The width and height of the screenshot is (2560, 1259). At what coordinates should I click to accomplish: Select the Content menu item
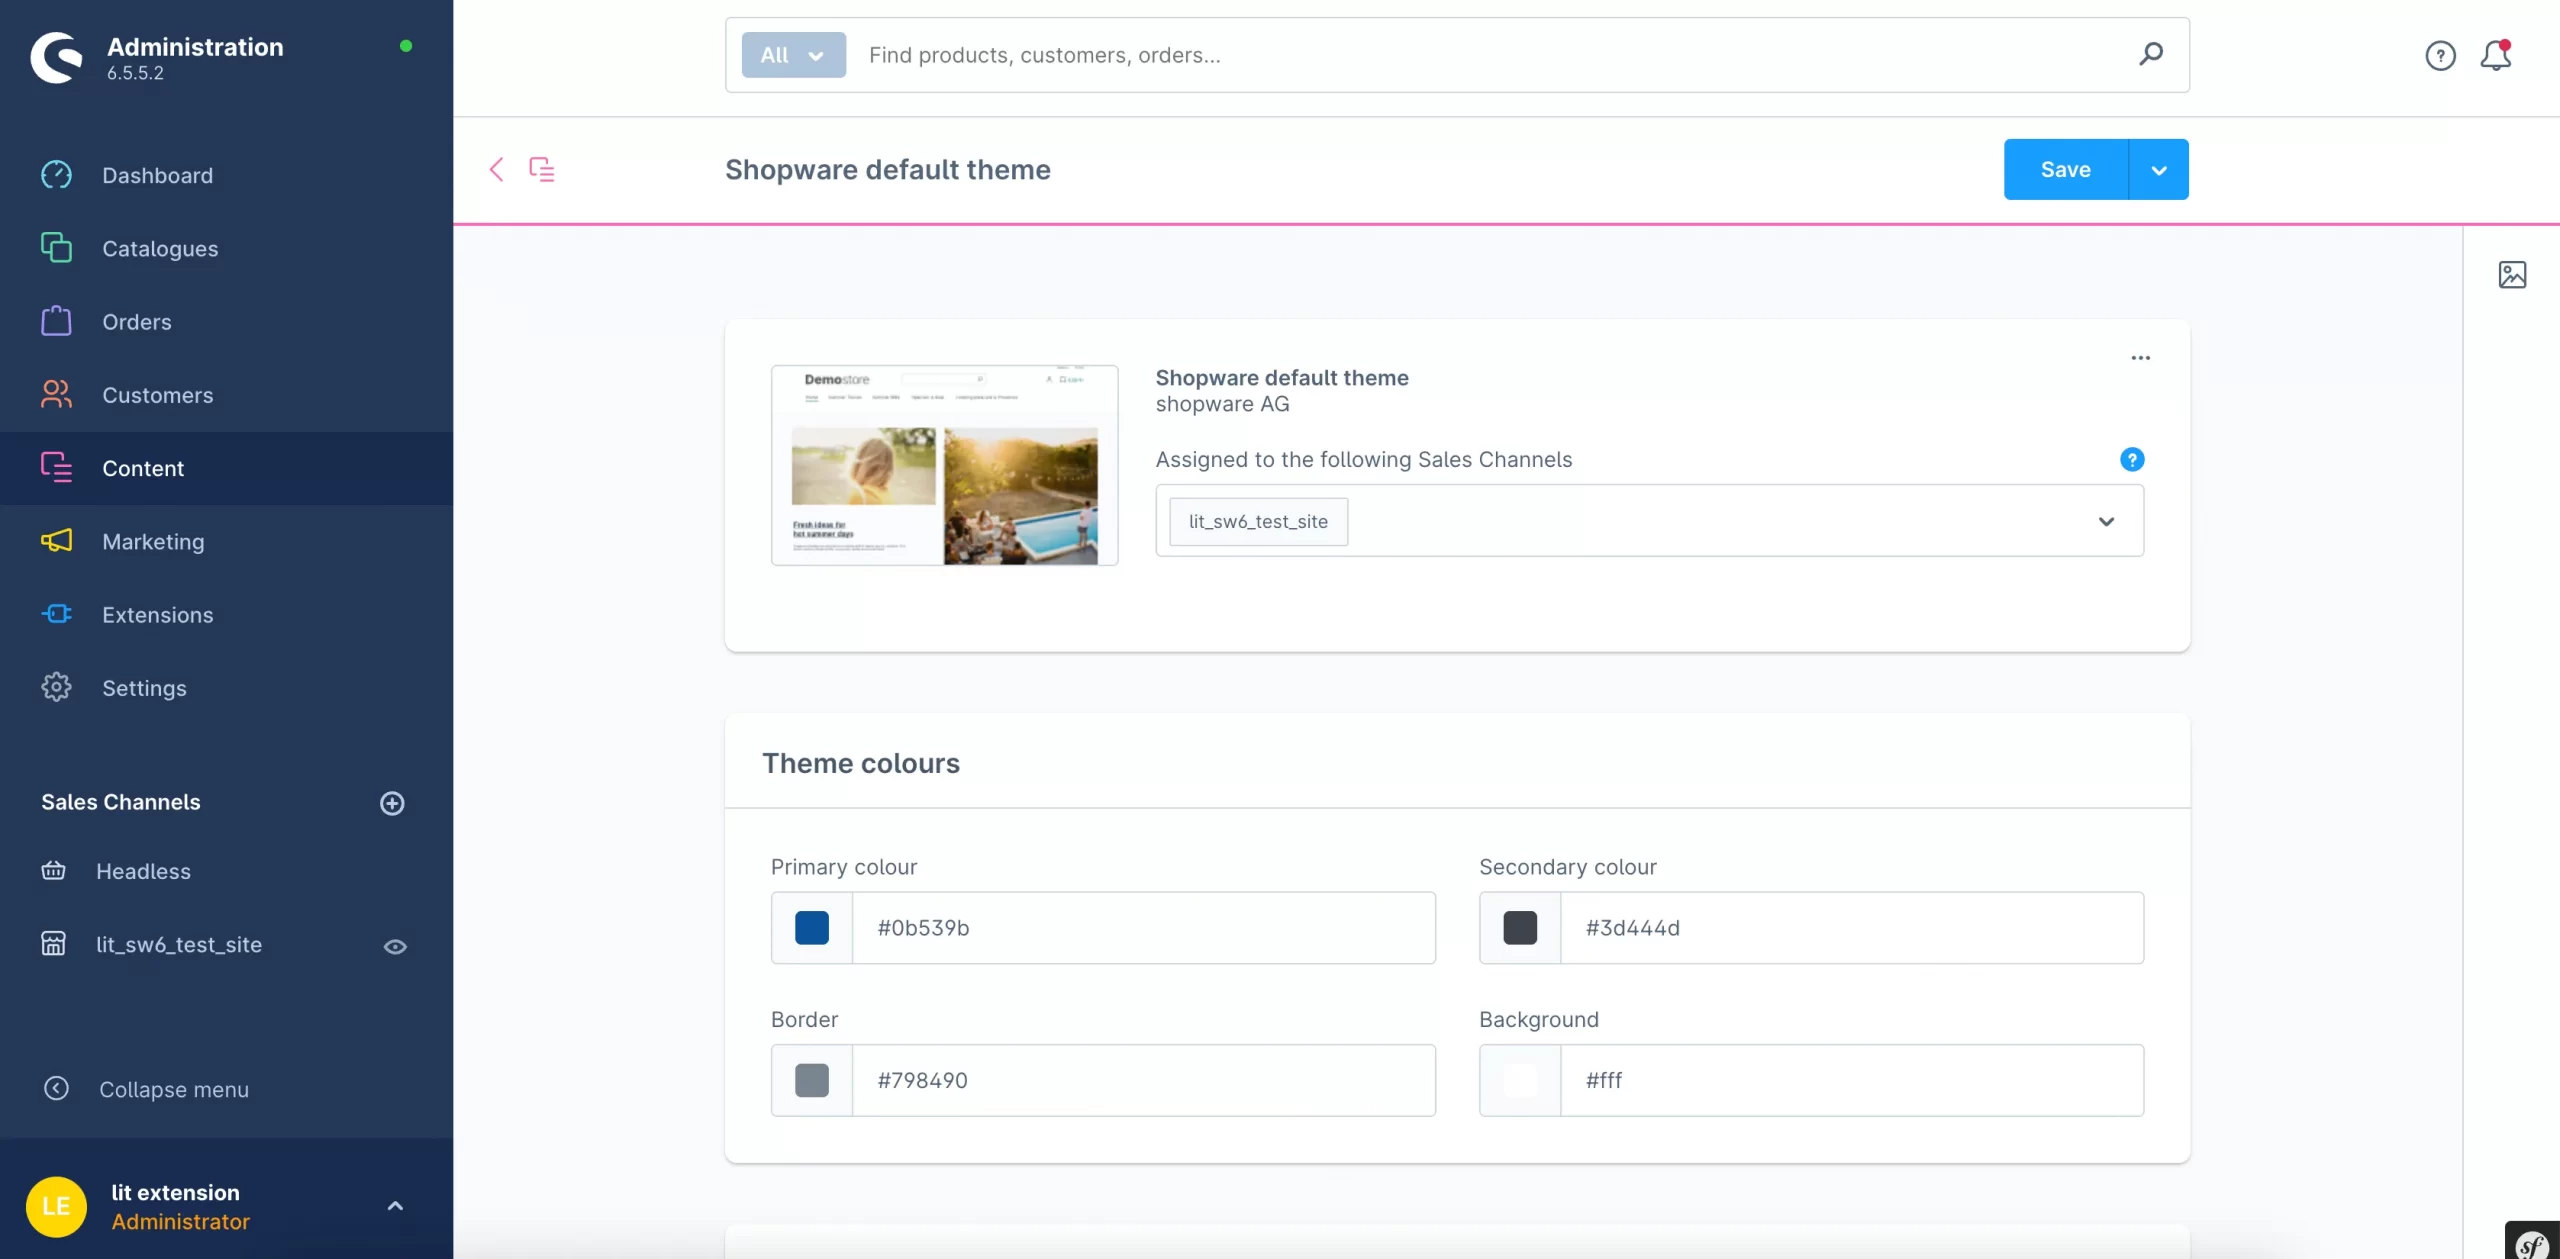(142, 469)
